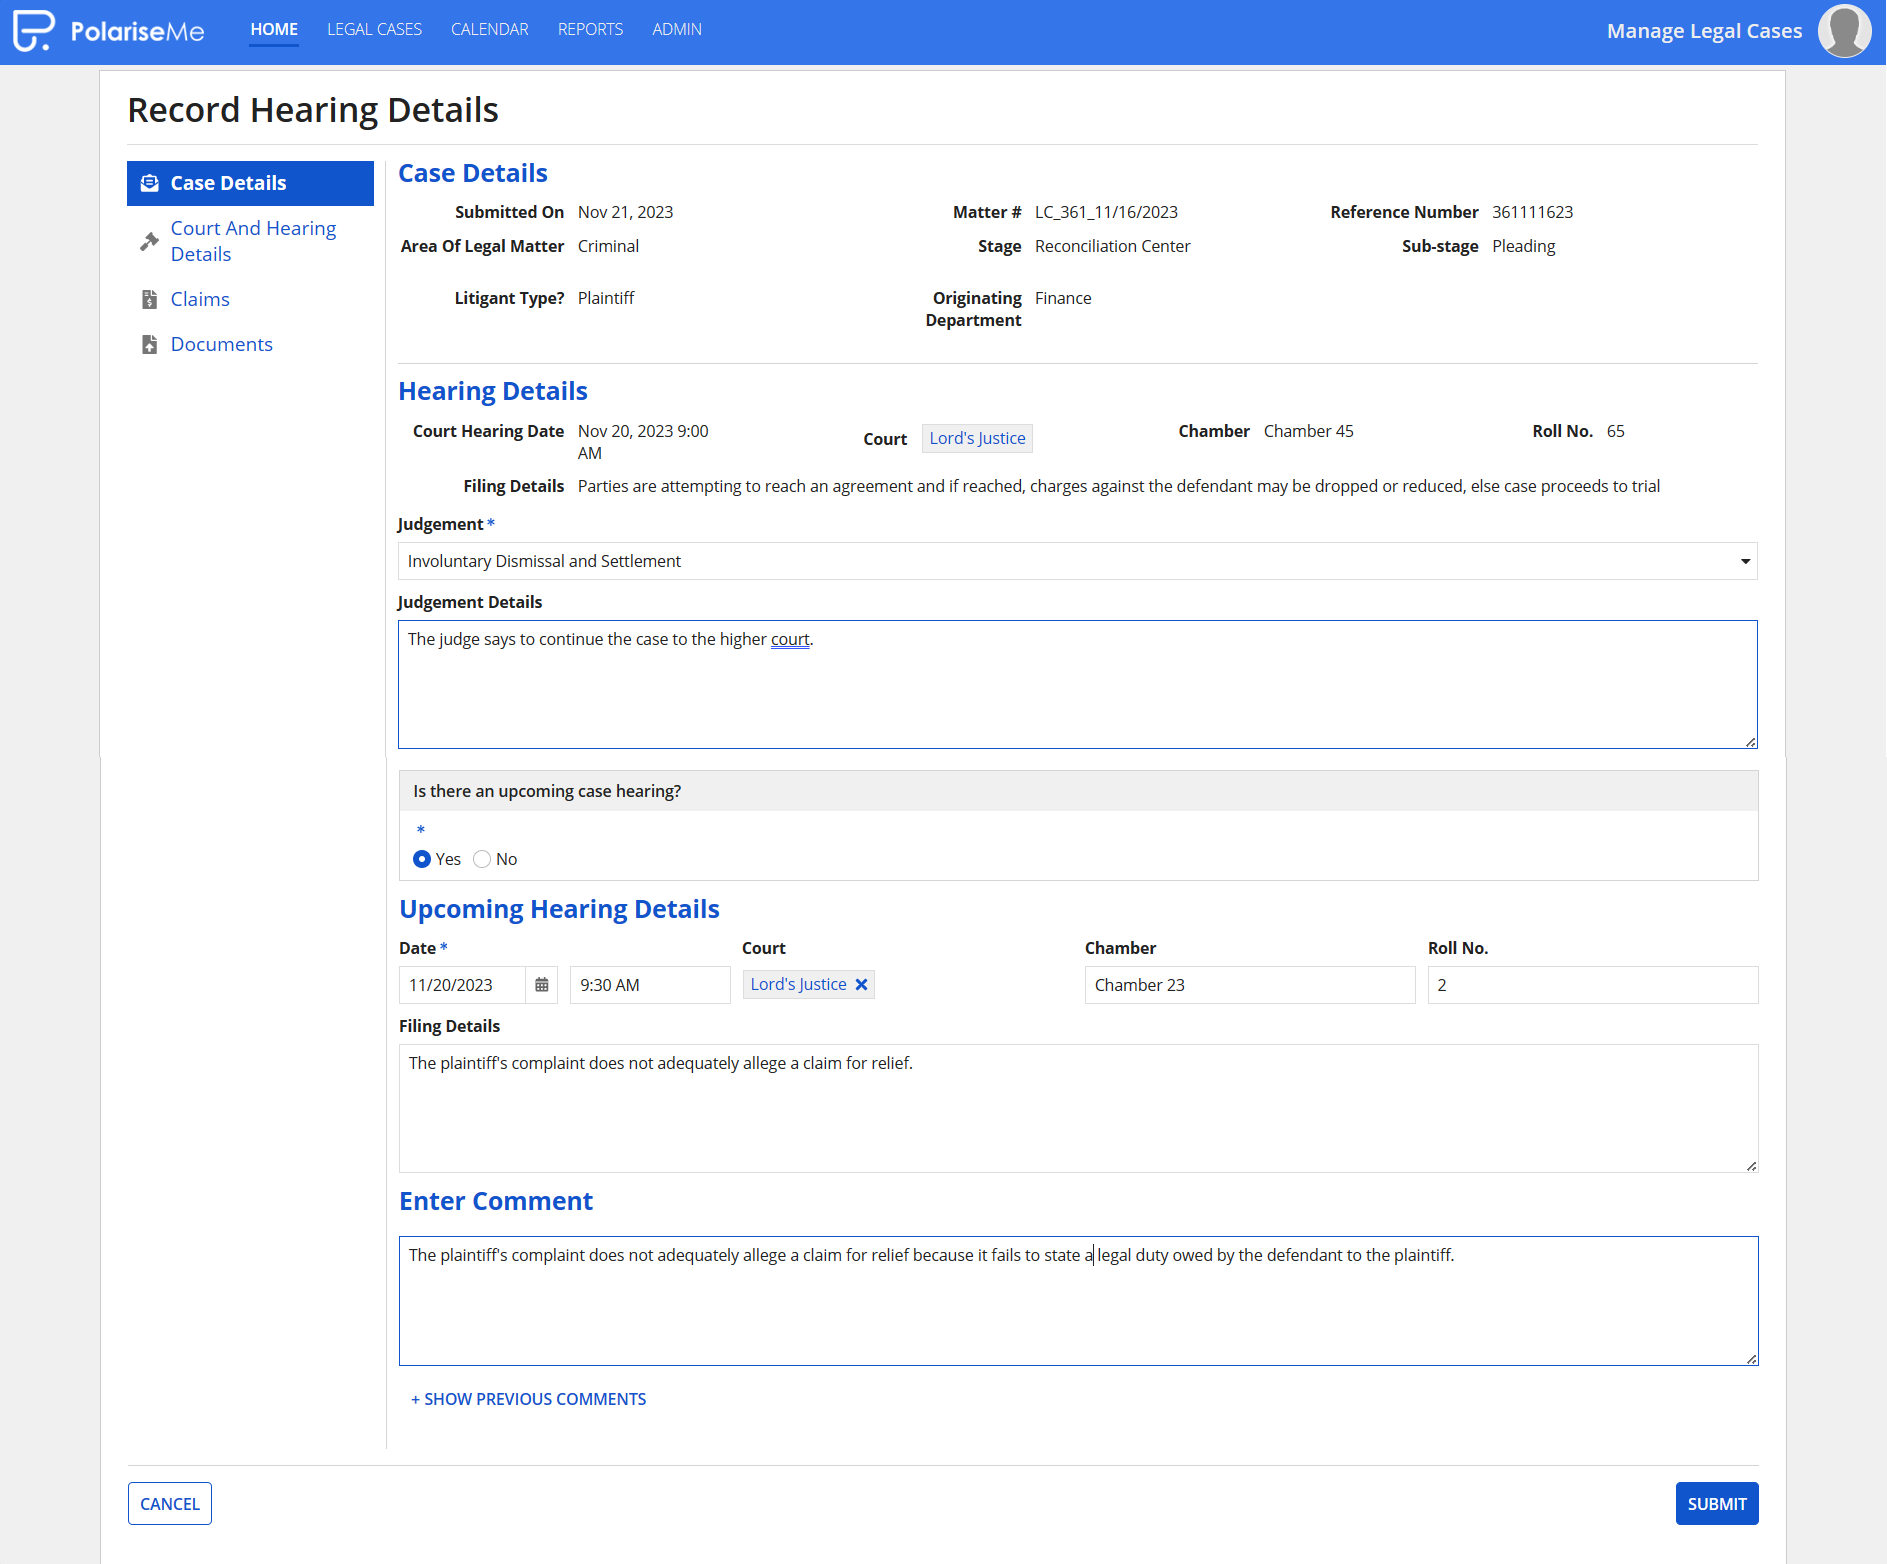Expand show previous comments
The height and width of the screenshot is (1564, 1887).
[x=528, y=1399]
